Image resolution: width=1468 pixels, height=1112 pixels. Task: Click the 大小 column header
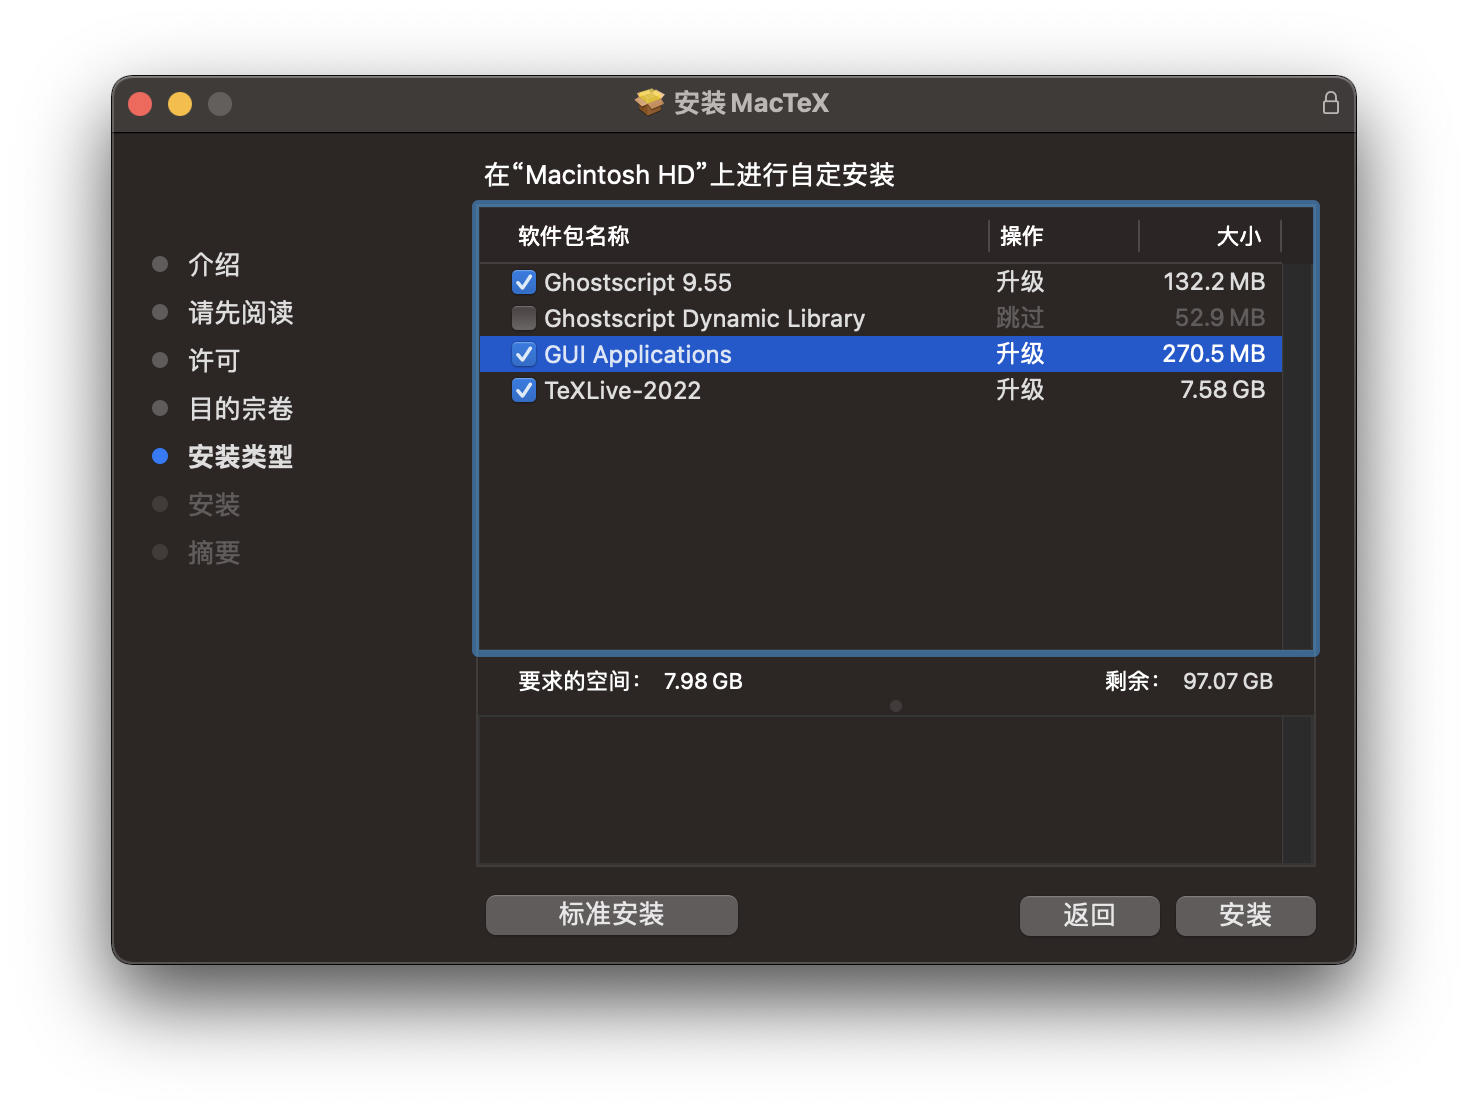coord(1239,235)
